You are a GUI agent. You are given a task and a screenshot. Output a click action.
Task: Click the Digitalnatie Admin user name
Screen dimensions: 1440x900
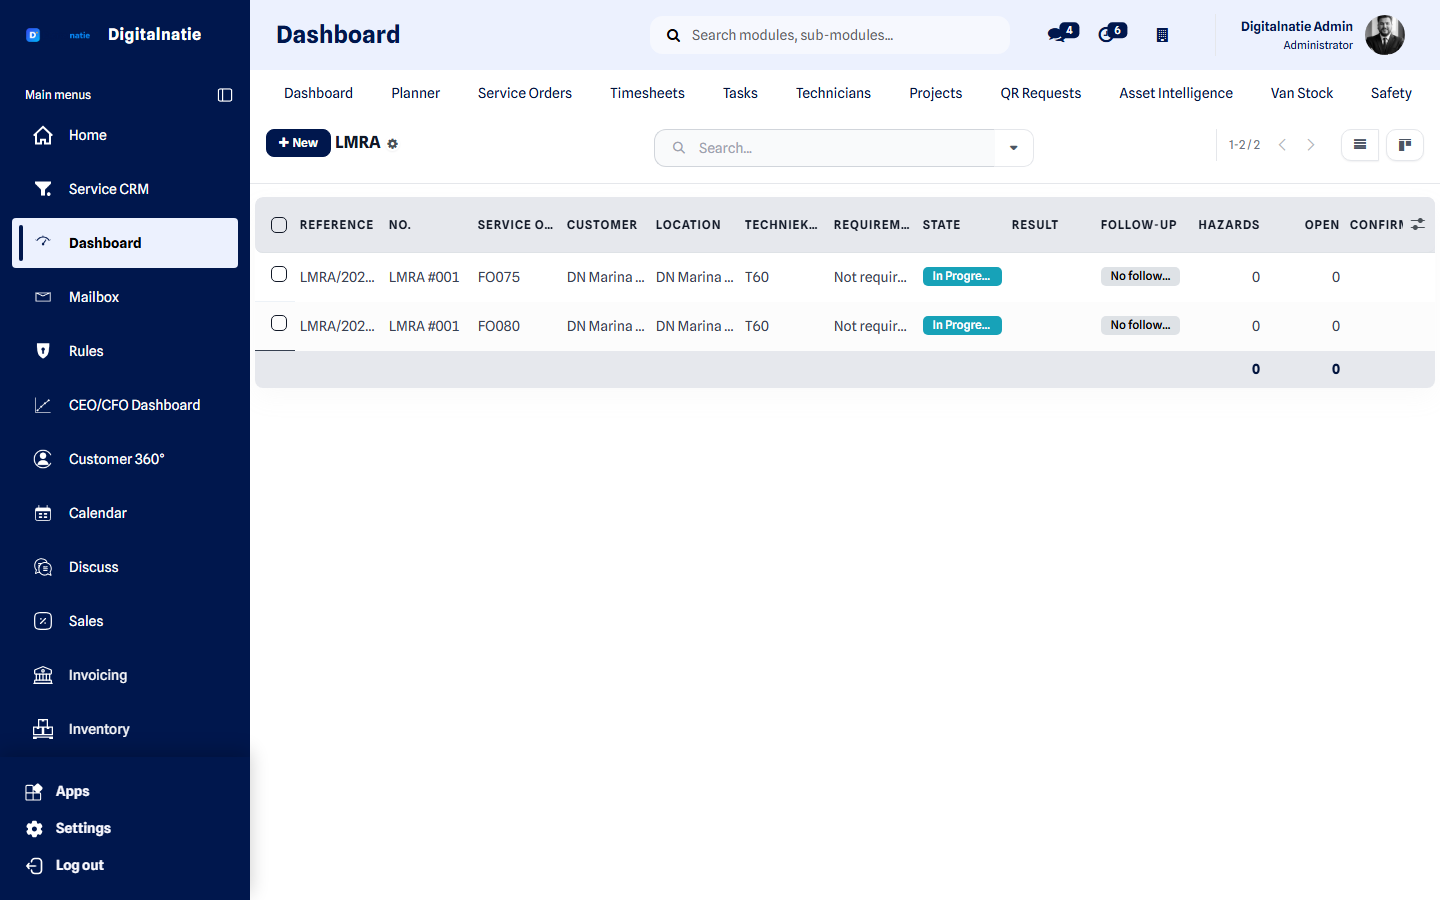(x=1296, y=27)
